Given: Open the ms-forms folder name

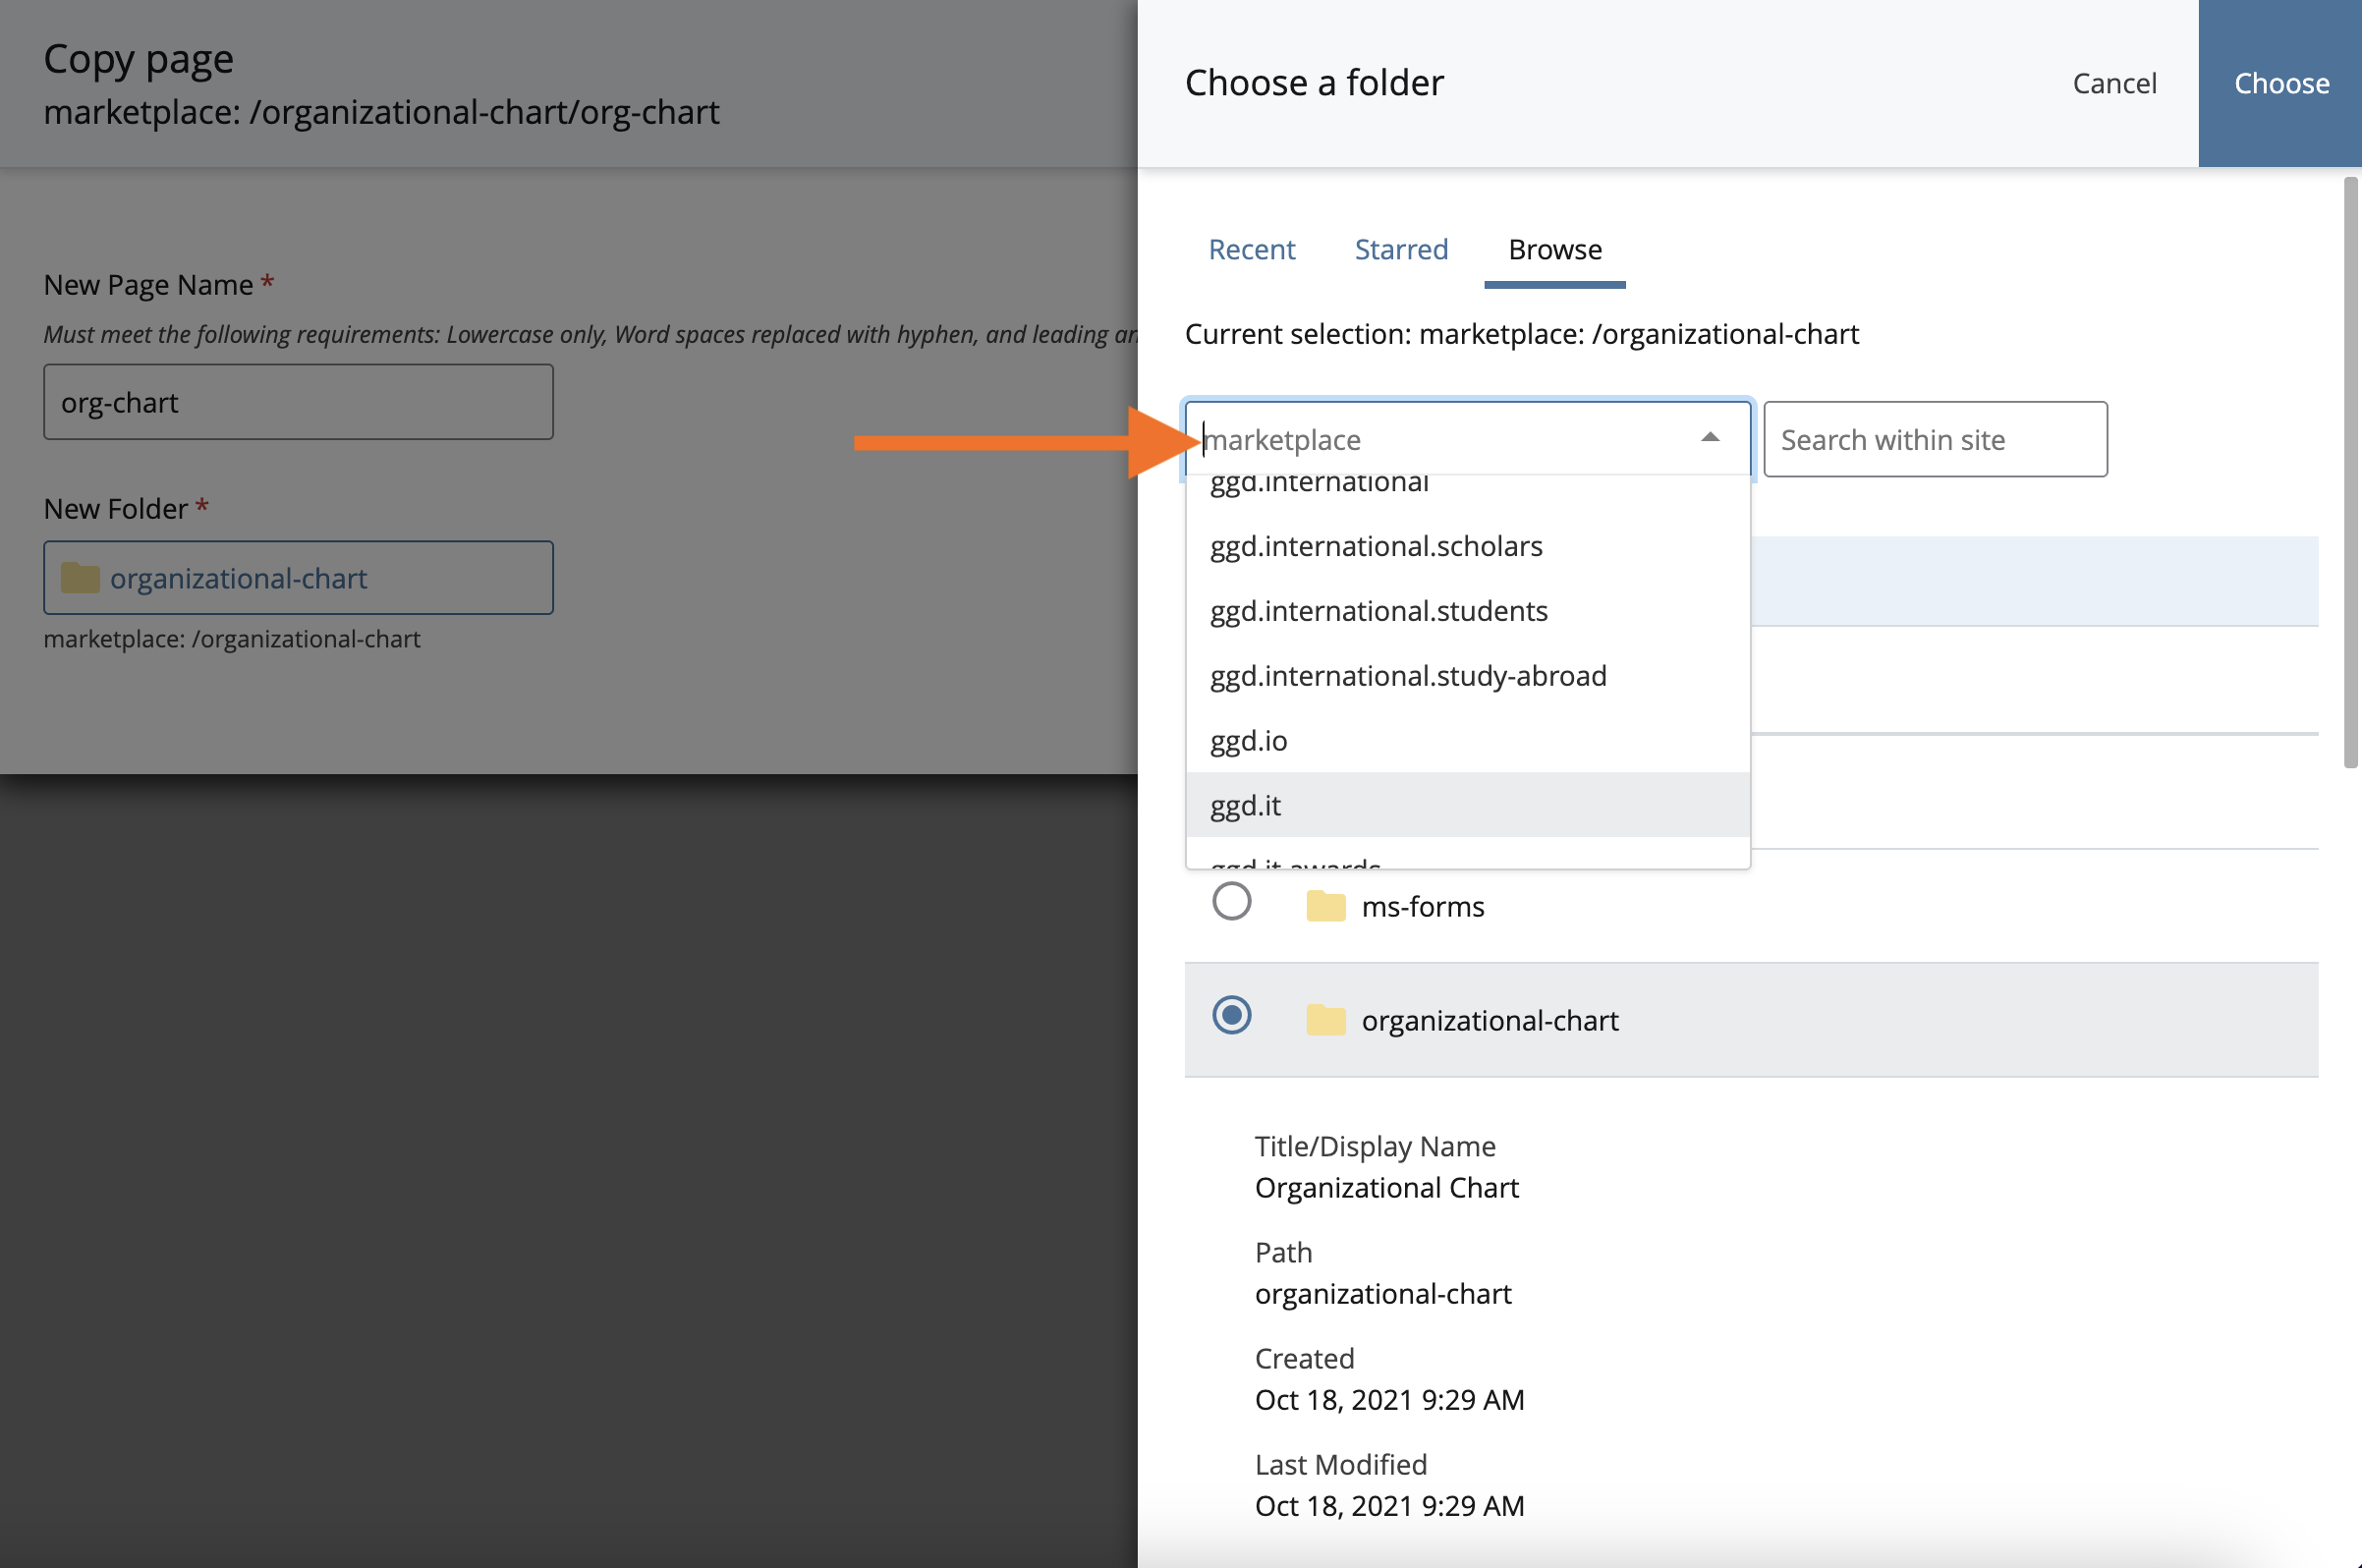Looking at the screenshot, I should point(1422,907).
